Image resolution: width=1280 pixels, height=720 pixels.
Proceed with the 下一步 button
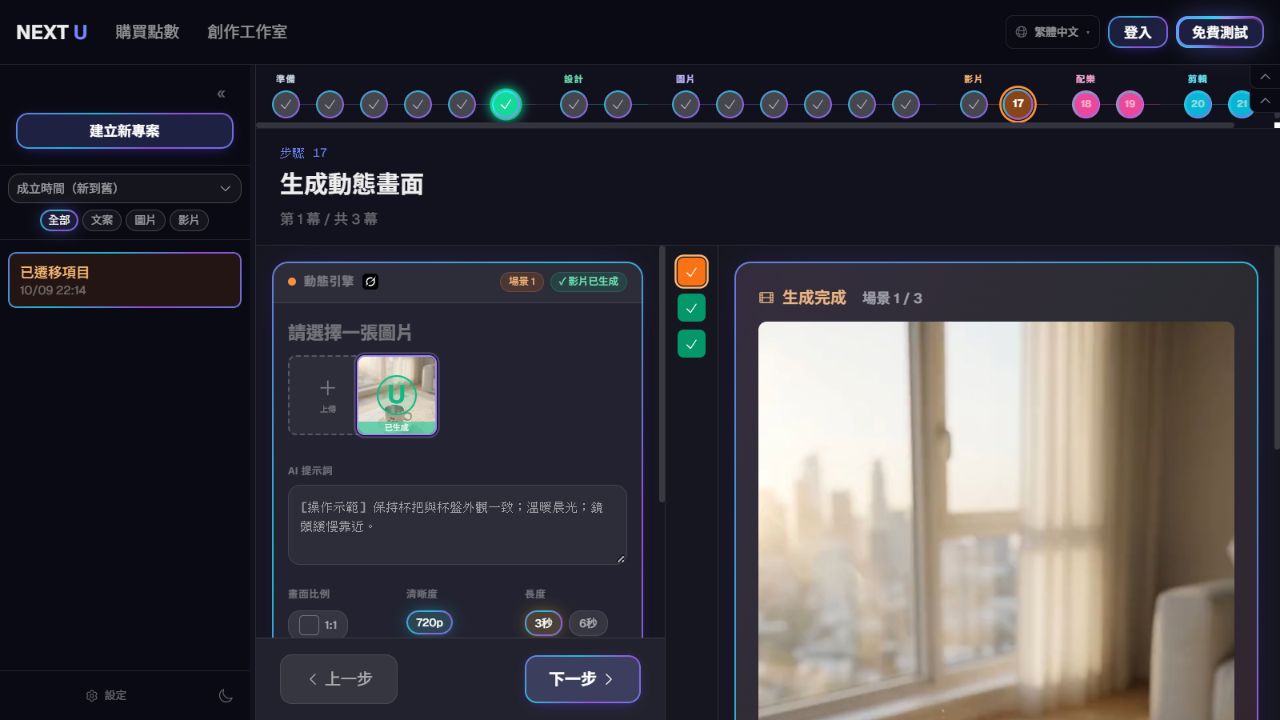coord(582,679)
